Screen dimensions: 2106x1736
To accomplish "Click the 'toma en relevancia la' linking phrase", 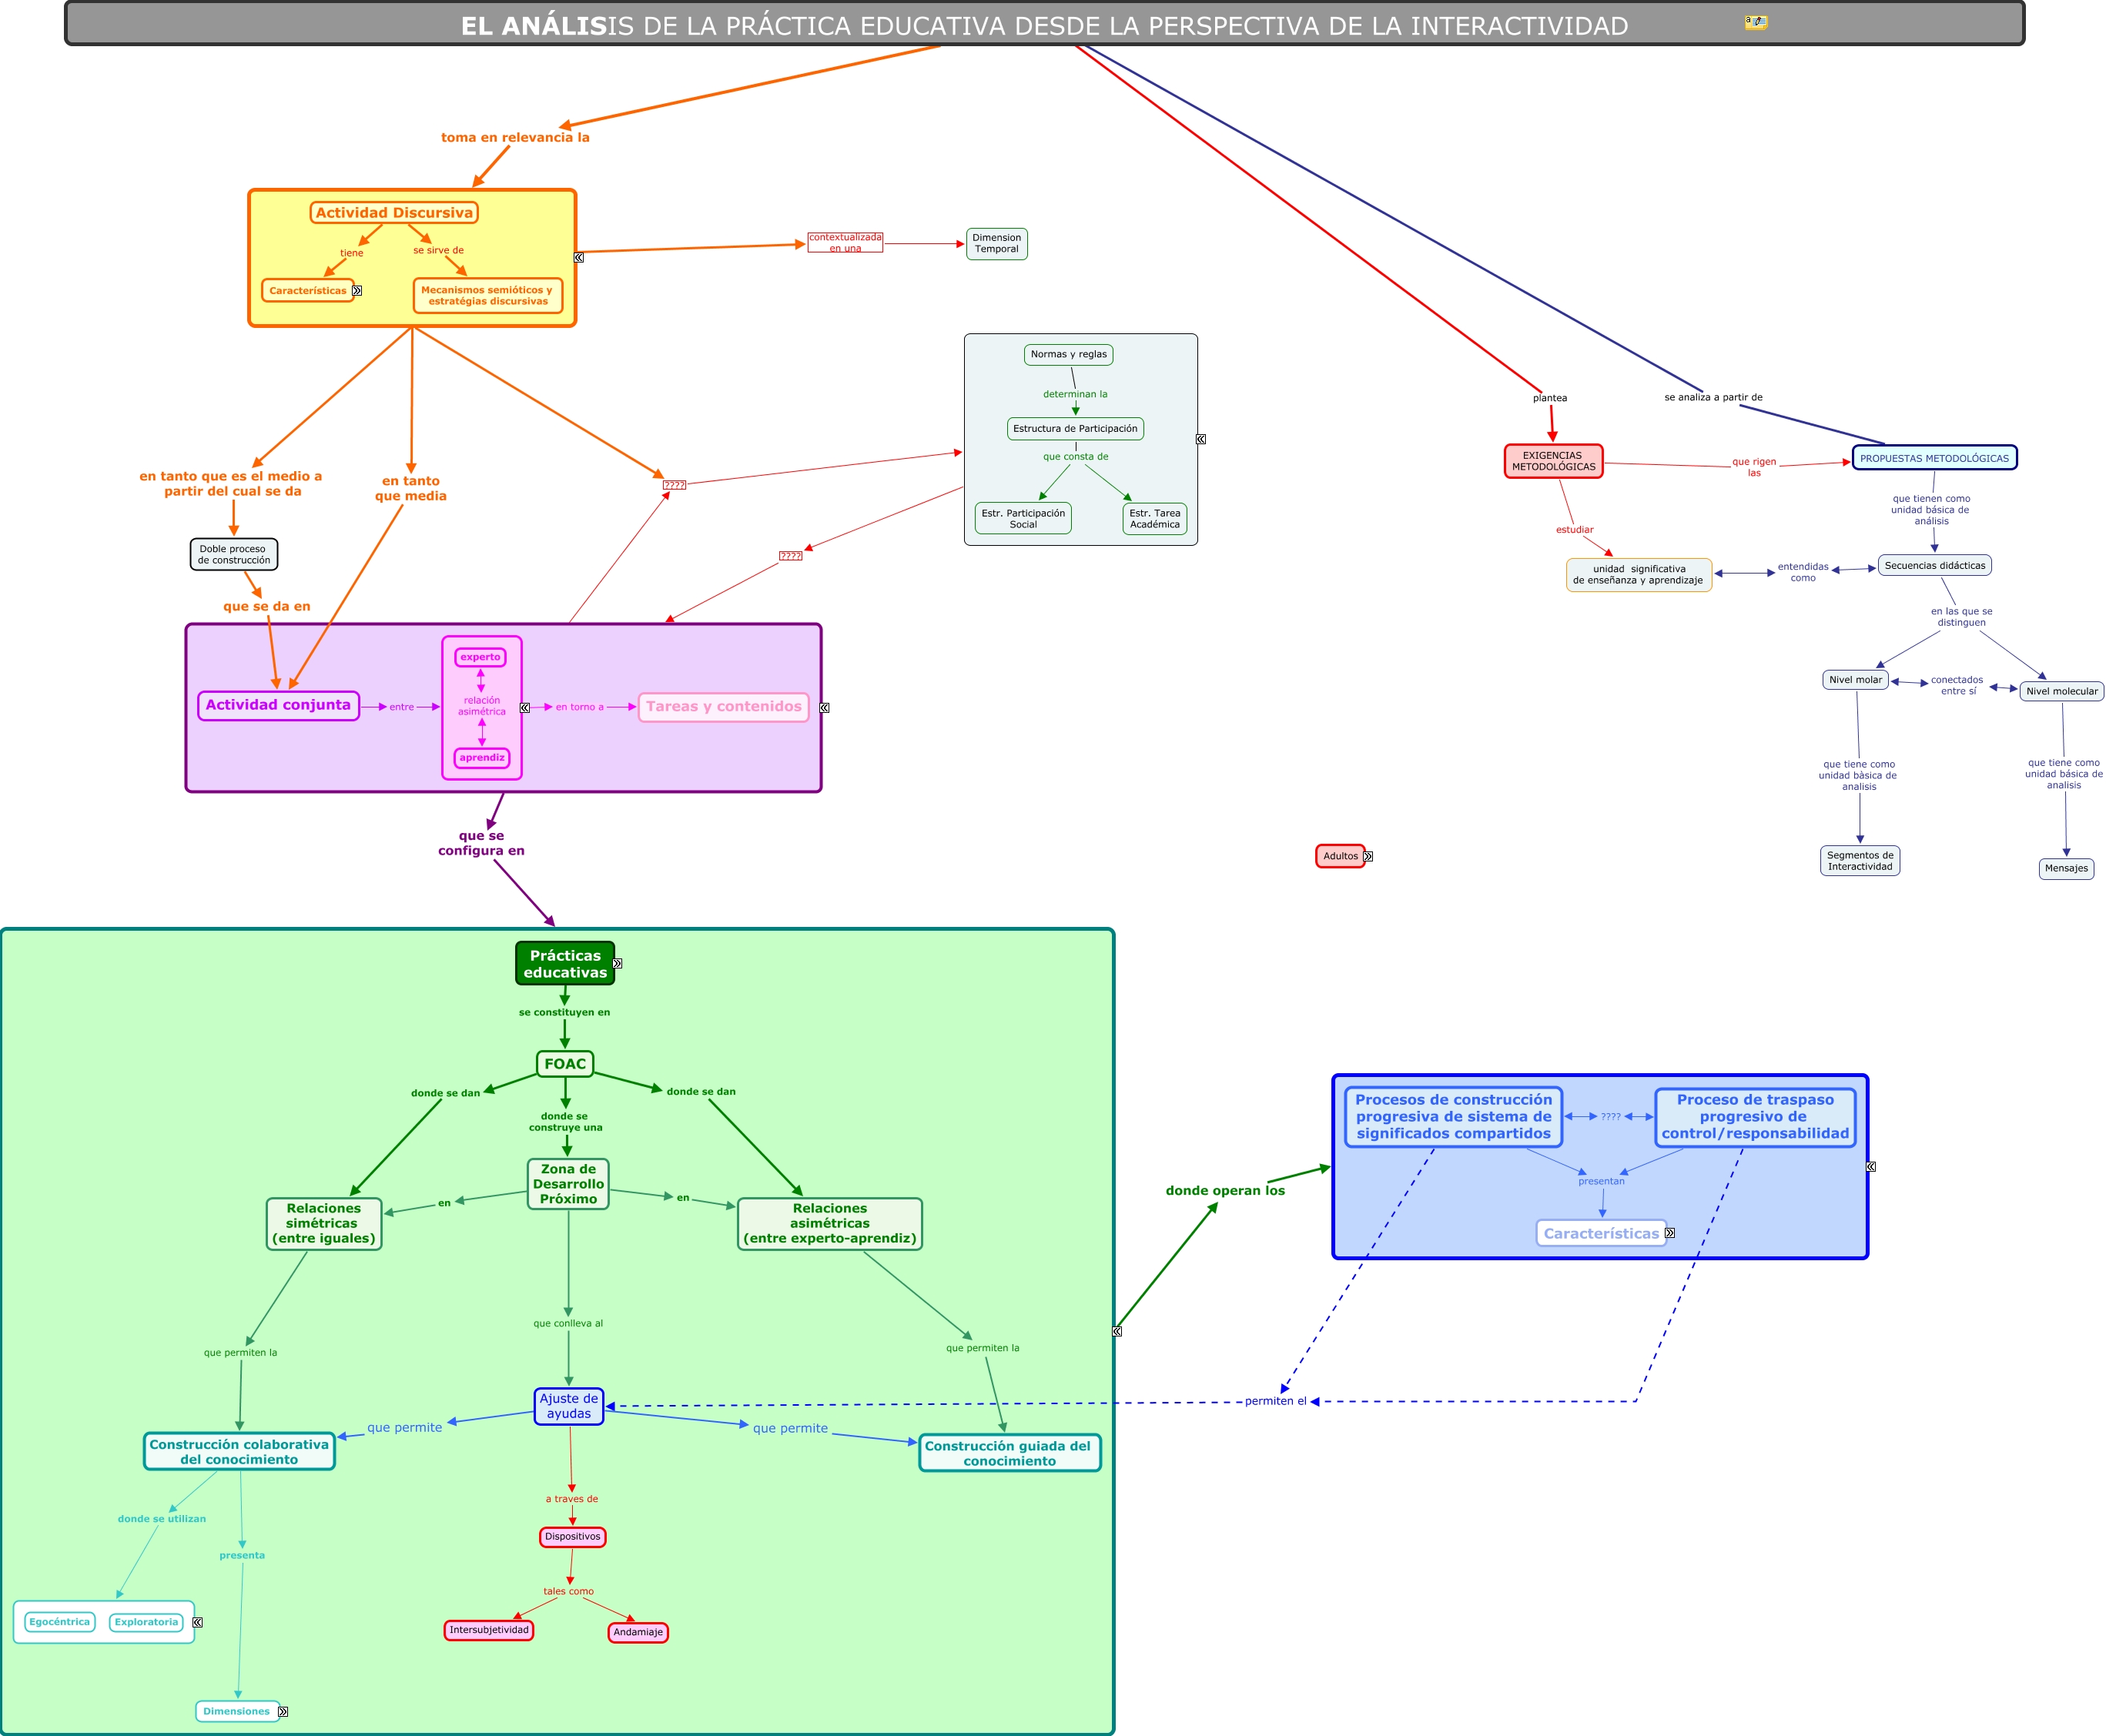I will (515, 138).
